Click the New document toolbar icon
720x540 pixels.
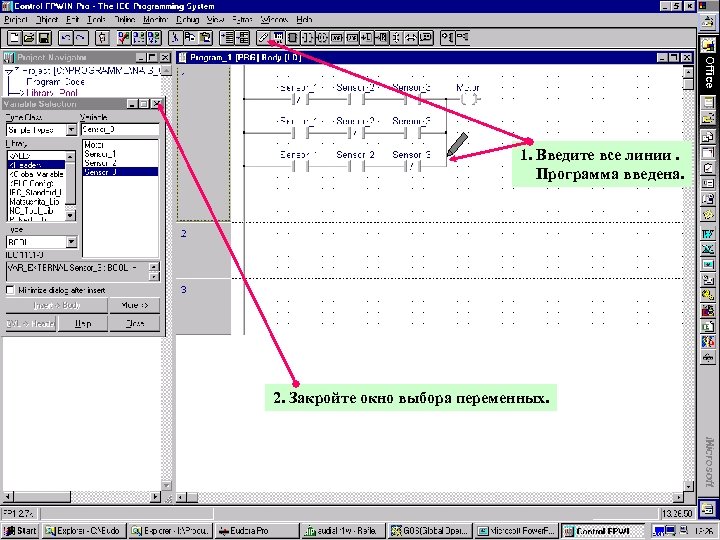[14, 38]
